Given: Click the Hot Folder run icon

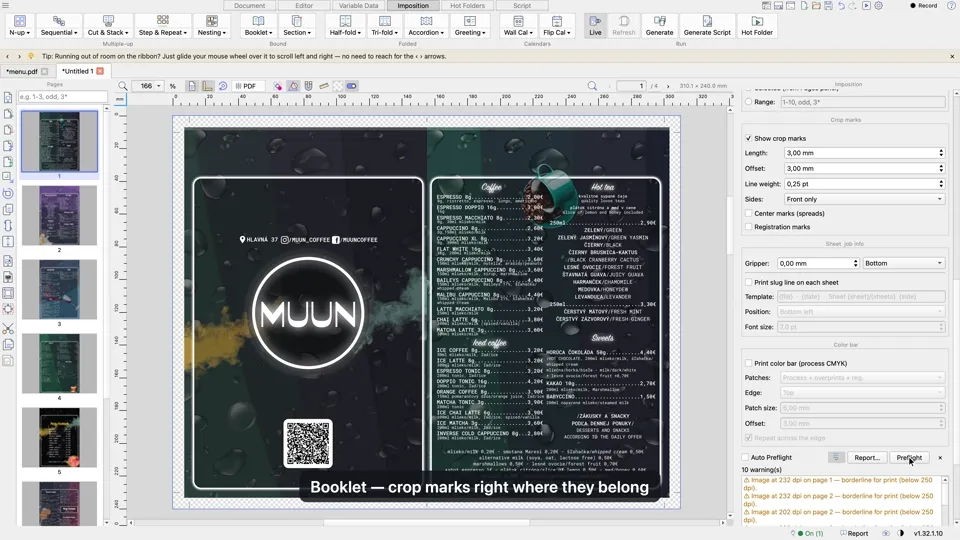Looking at the screenshot, I should (x=757, y=26).
